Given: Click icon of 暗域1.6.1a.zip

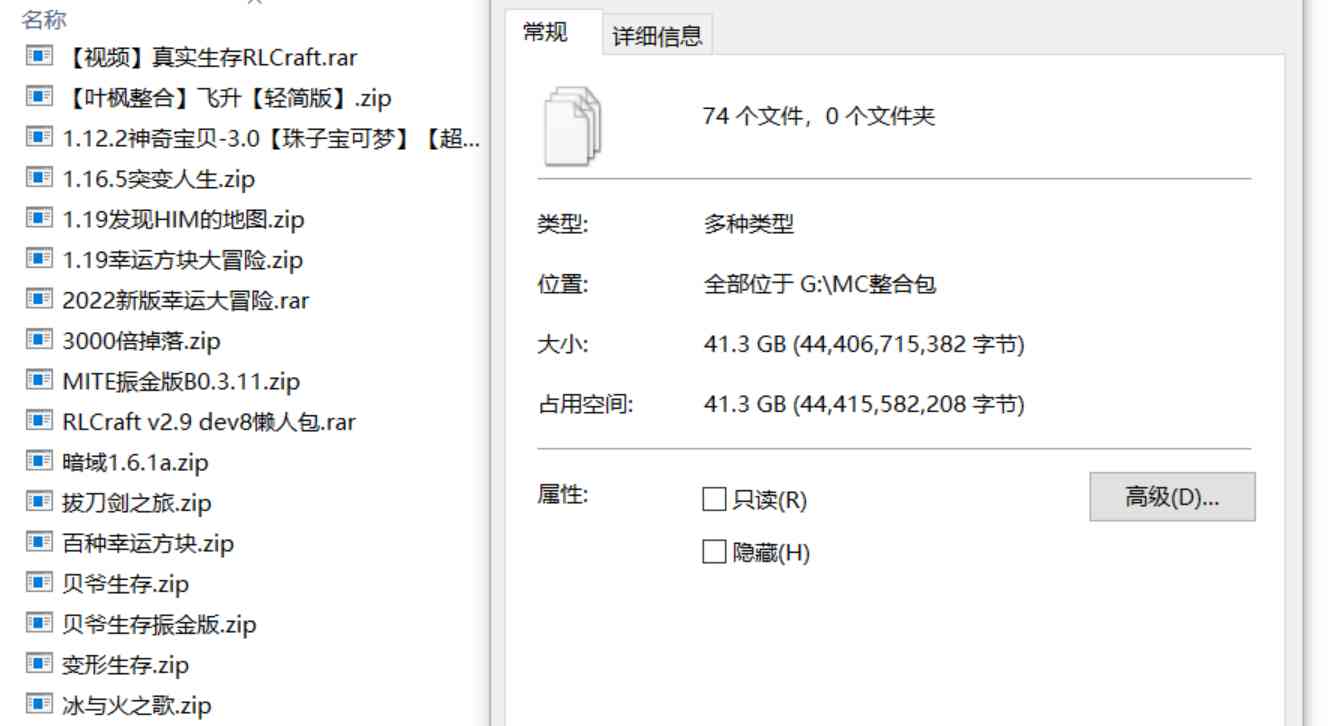Looking at the screenshot, I should 39,461.
